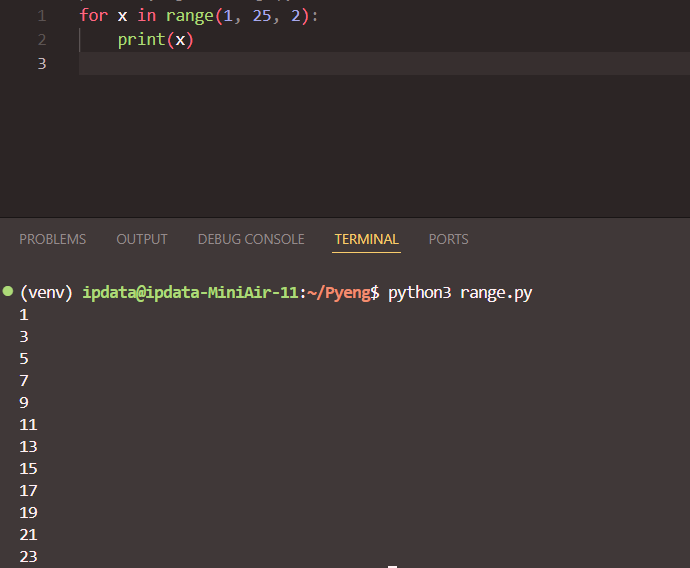Click output value 19 in terminal
Screen dimensions: 690x568
pos(28,513)
